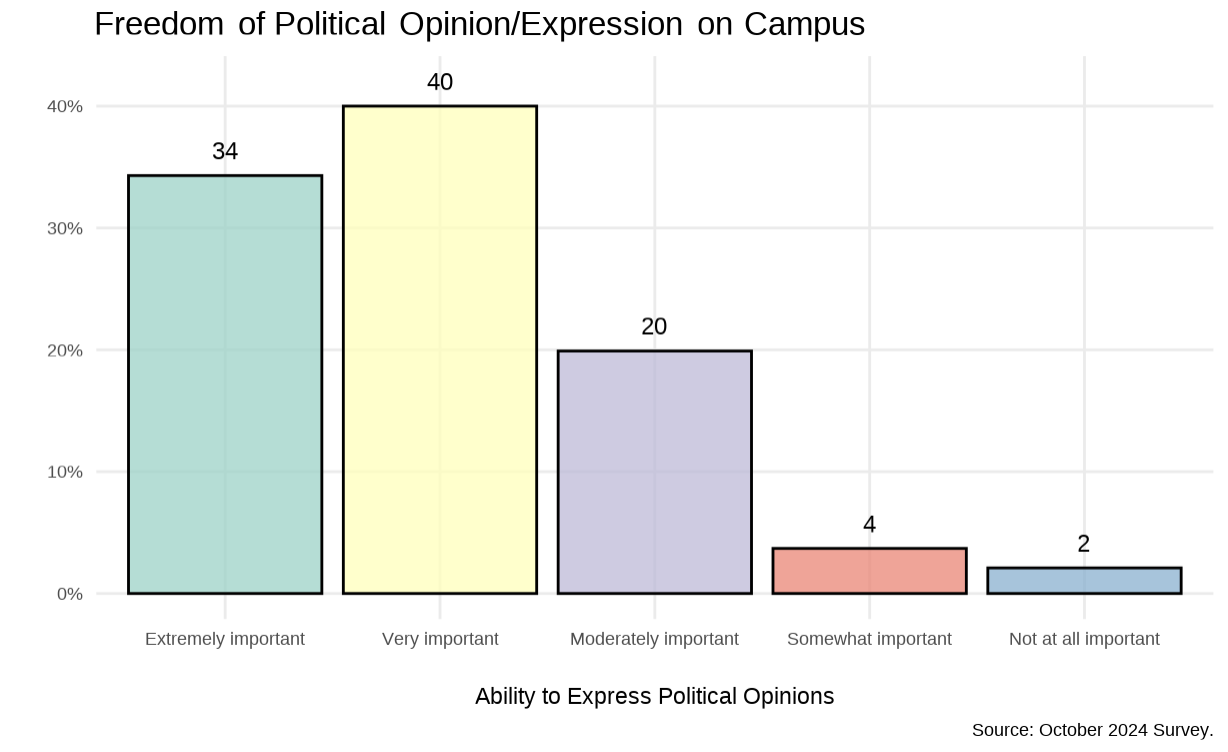The height and width of the screenshot is (752, 1228).
Task: Click the 40% y-axis tick label
Action: (x=64, y=107)
